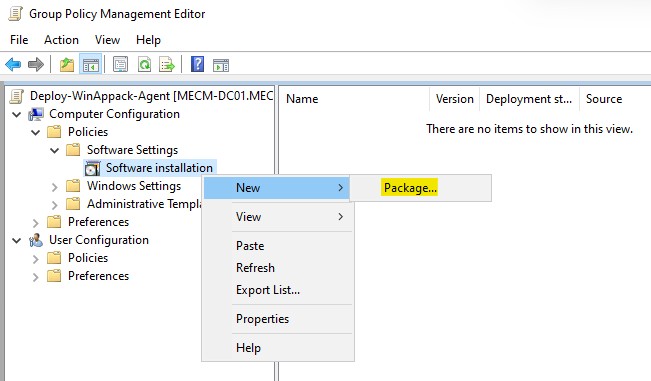651x381 pixels.
Task: Click the Group Policy Management Editor title icon
Action: pyautogui.click(x=16, y=13)
